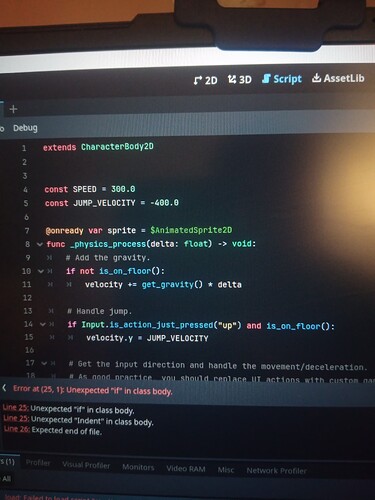Add a new scene tab with plus icon
Viewport: 375px width, 500px height.
tap(13, 109)
